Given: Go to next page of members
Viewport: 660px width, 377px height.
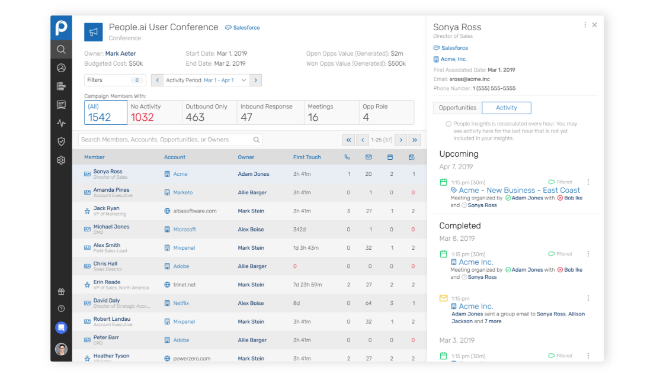Looking at the screenshot, I should pyautogui.click(x=401, y=140).
